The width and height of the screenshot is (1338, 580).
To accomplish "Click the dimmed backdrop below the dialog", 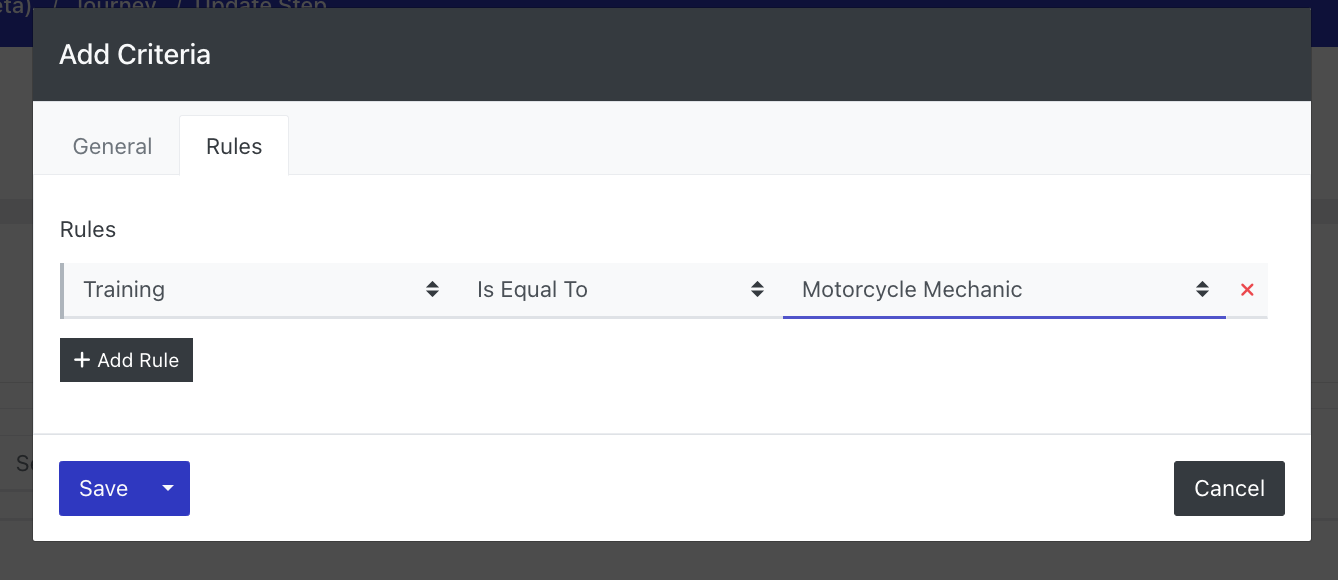I will pos(668,562).
